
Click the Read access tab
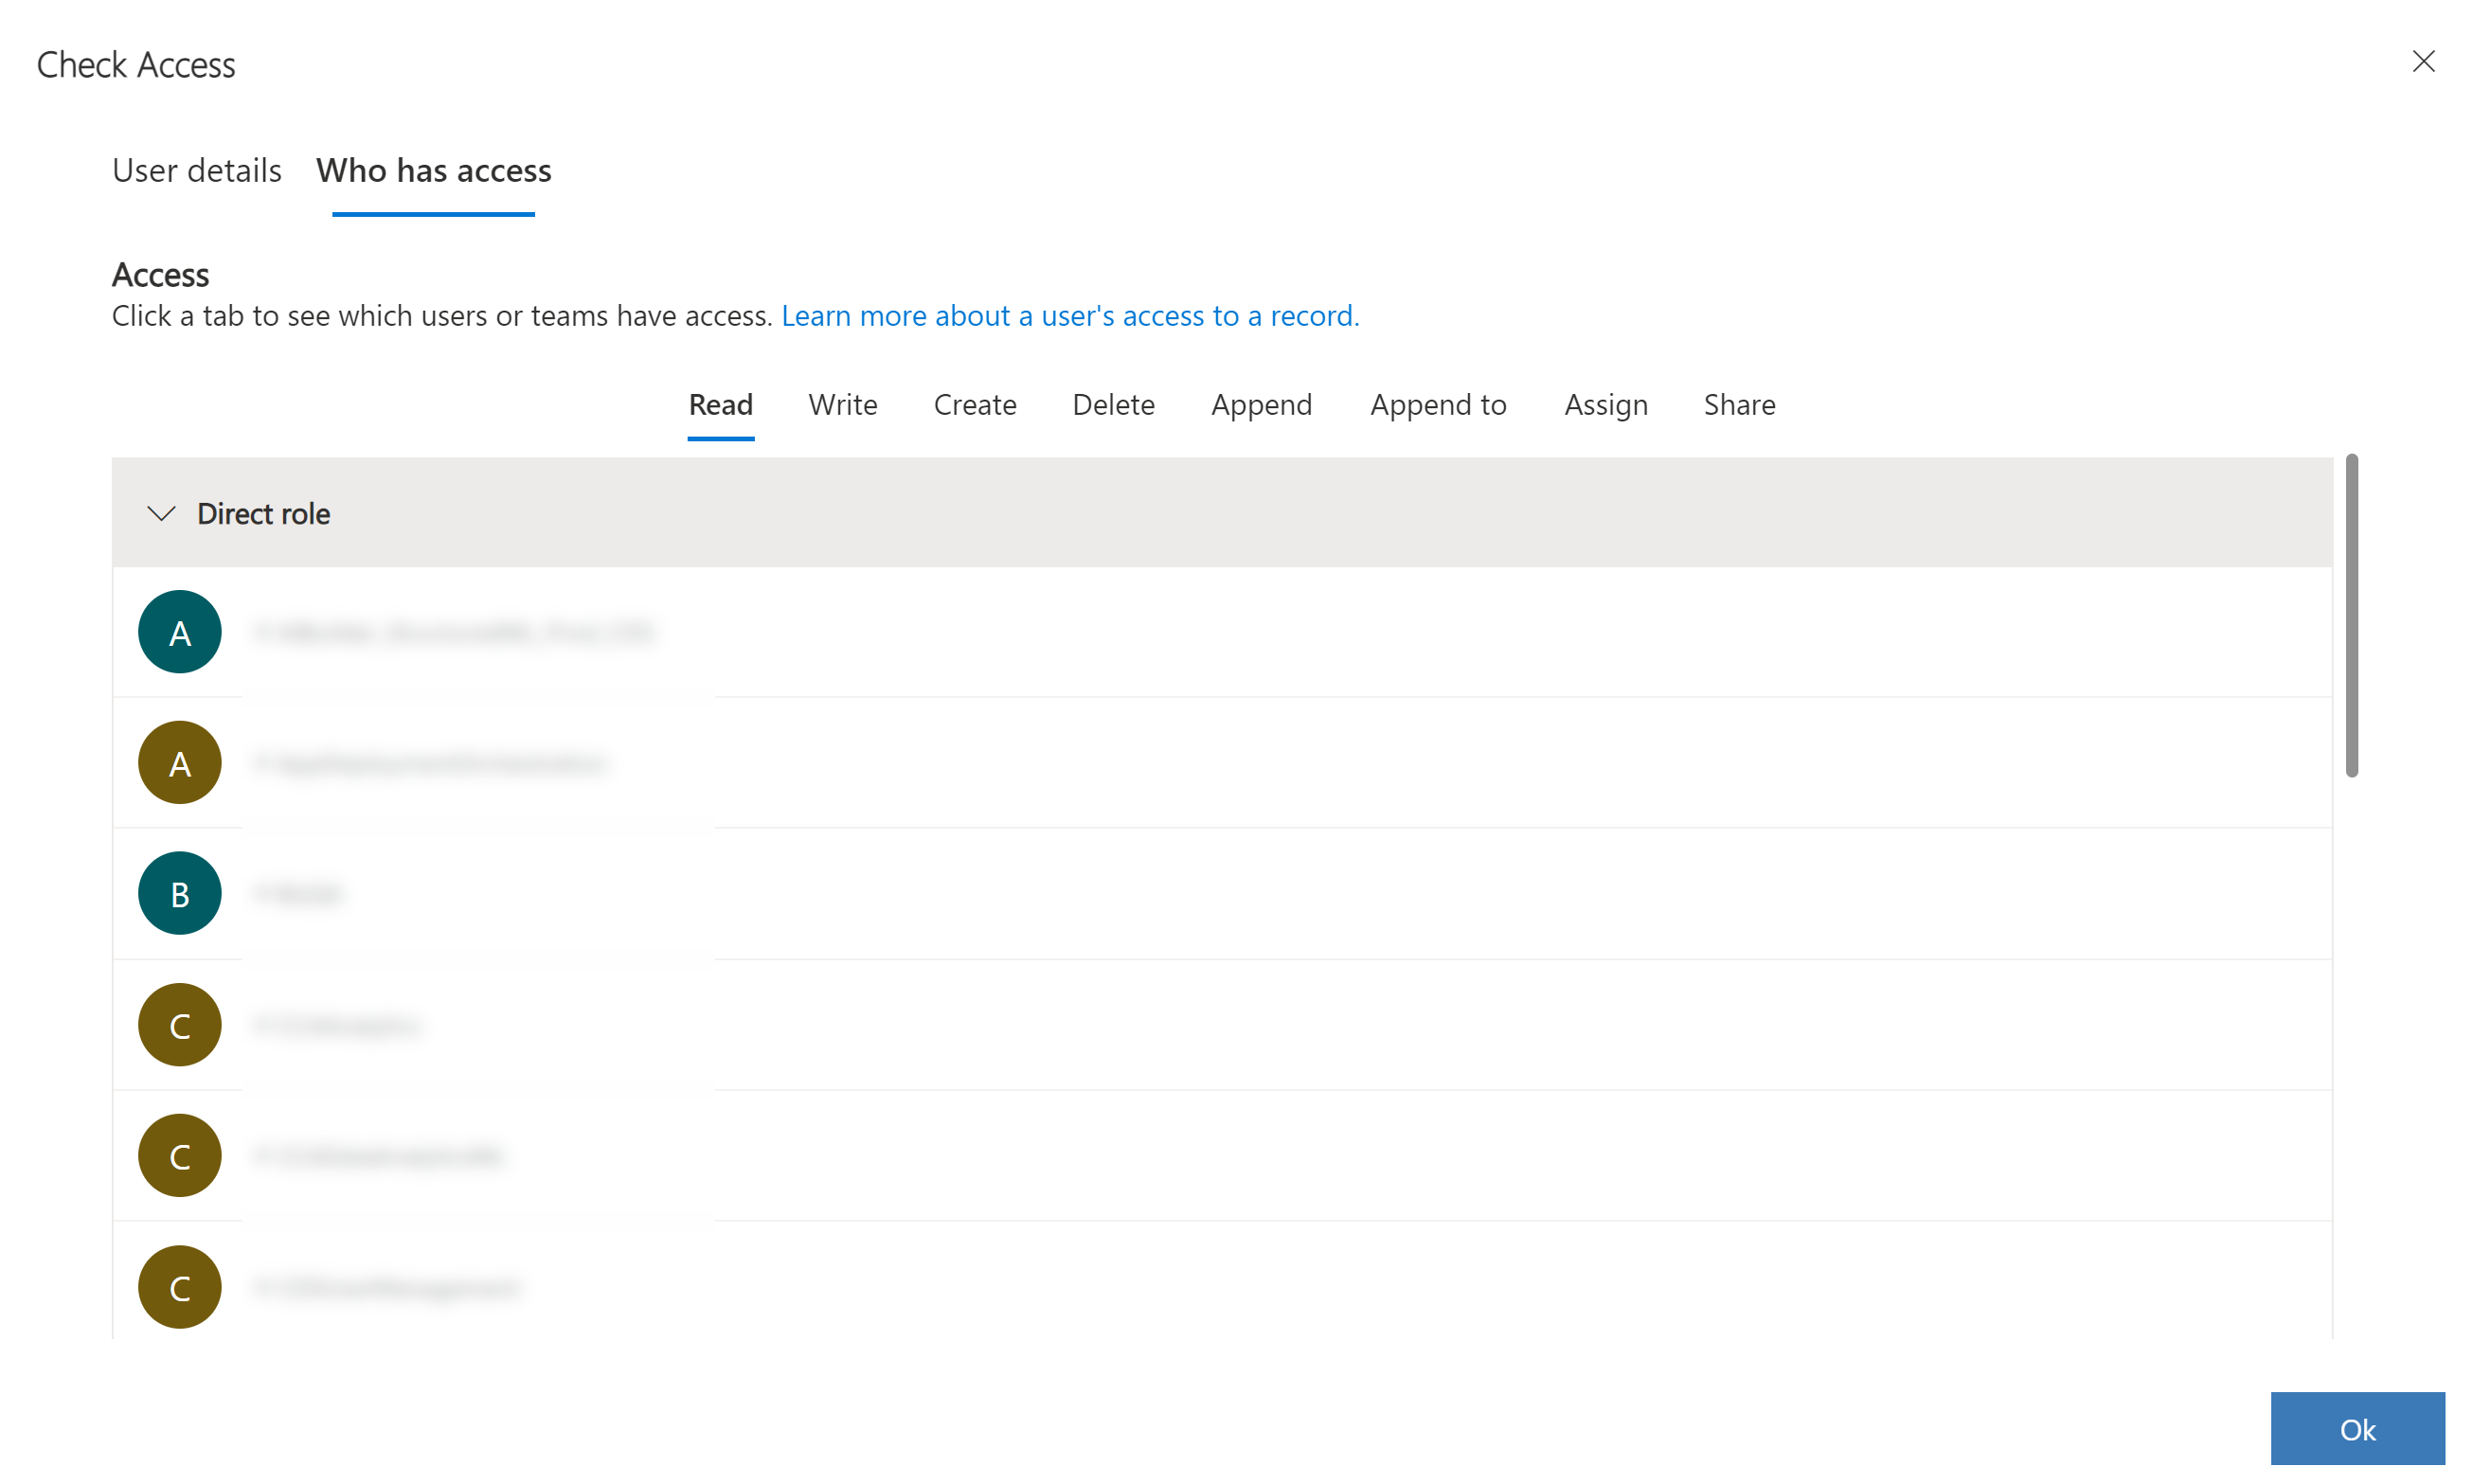pyautogui.click(x=721, y=404)
